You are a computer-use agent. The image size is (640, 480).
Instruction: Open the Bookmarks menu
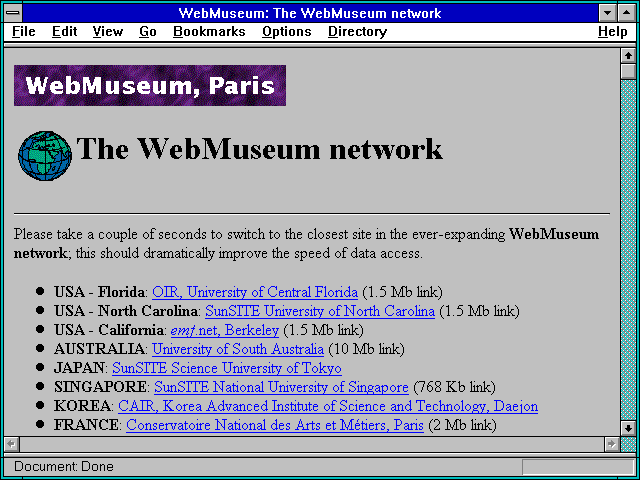(x=209, y=31)
